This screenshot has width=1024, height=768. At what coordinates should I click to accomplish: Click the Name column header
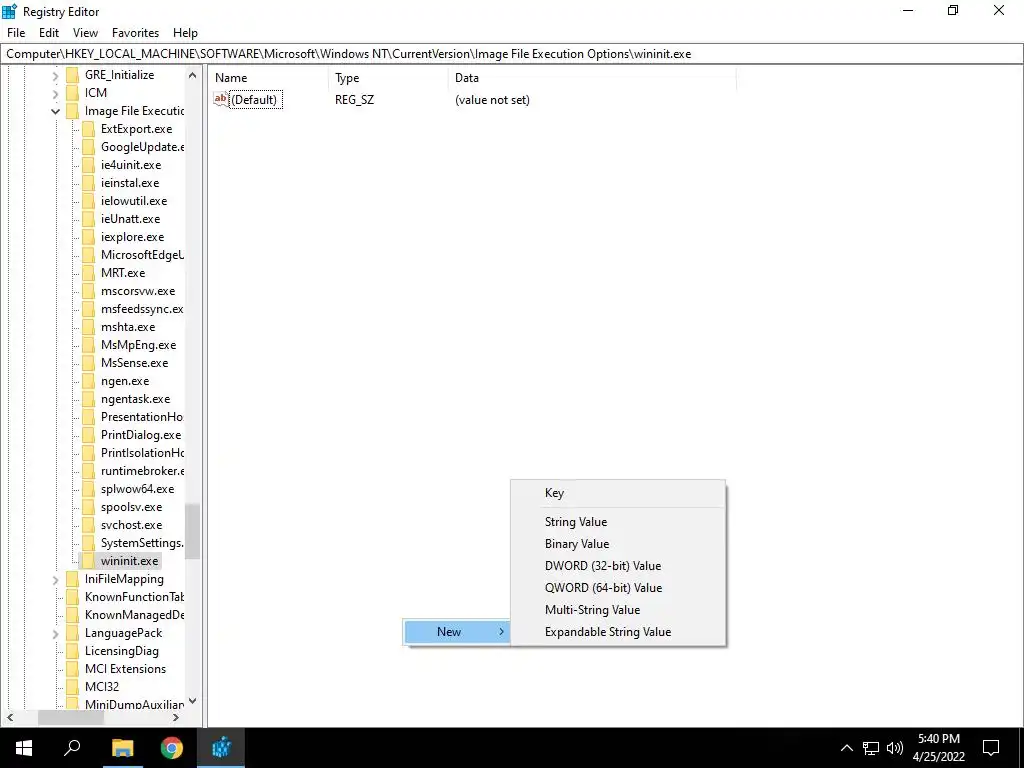[x=268, y=78]
